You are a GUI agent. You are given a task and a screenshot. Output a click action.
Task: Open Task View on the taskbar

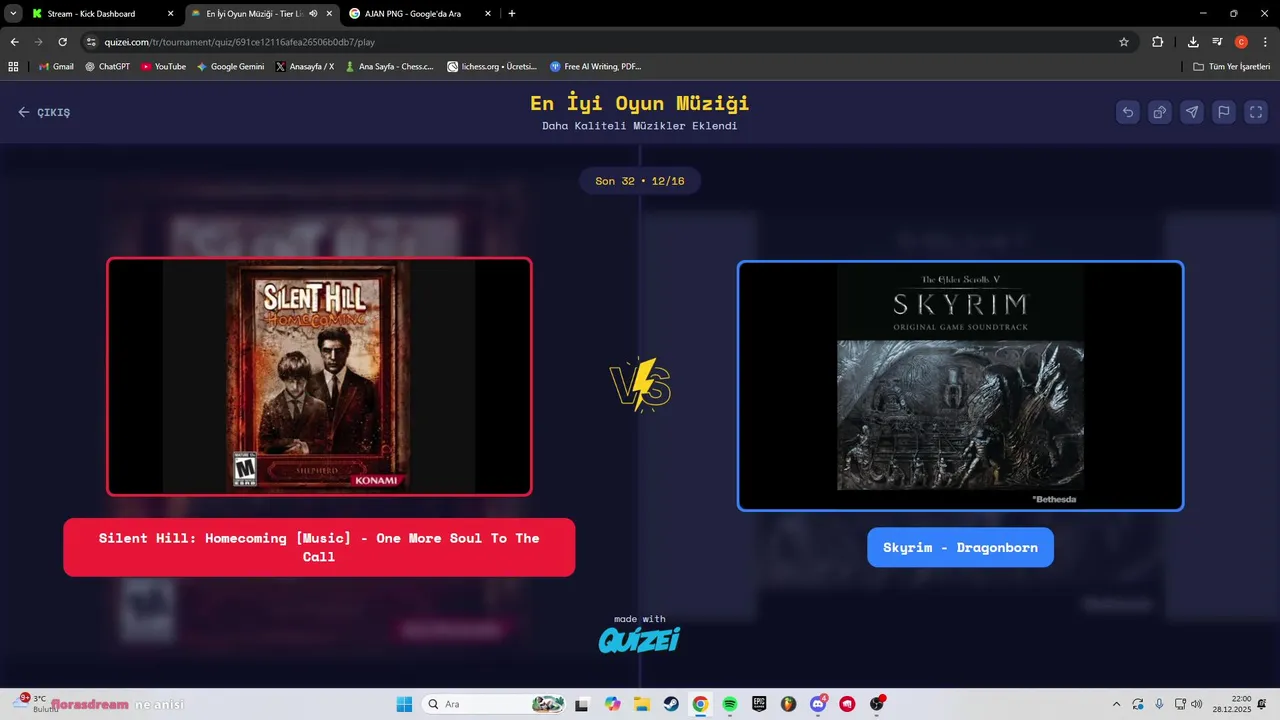click(582, 704)
